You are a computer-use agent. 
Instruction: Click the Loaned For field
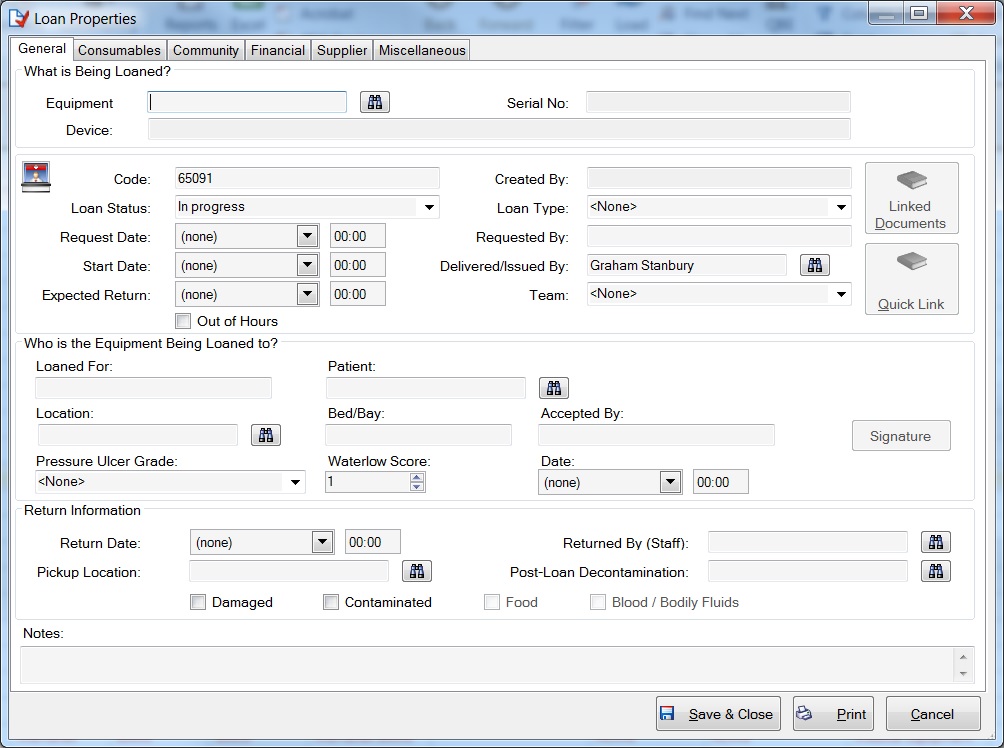154,388
